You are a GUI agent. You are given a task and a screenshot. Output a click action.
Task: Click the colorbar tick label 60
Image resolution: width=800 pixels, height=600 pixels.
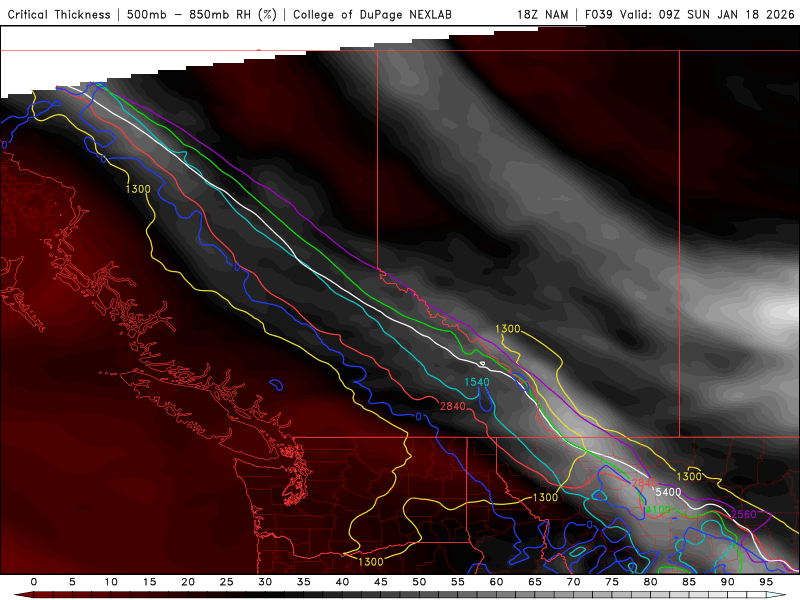pyautogui.click(x=496, y=582)
